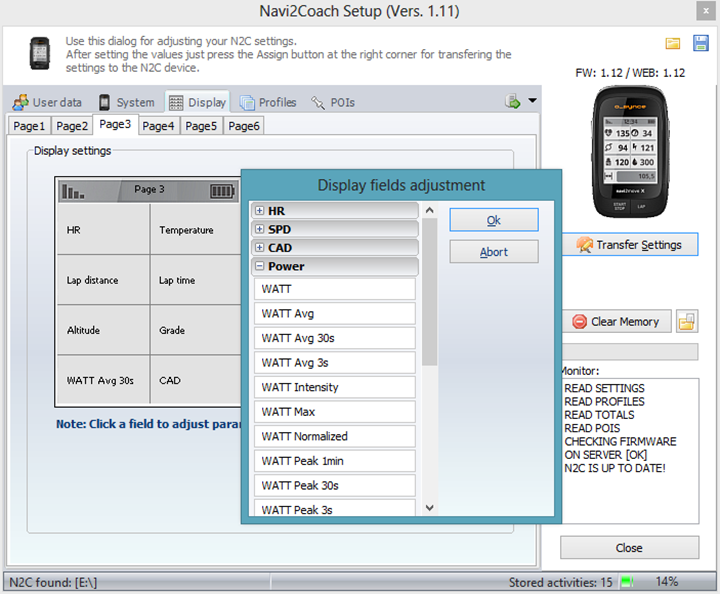Go to Page1 sub-tab
Screen dimensions: 720x594
point(29,126)
